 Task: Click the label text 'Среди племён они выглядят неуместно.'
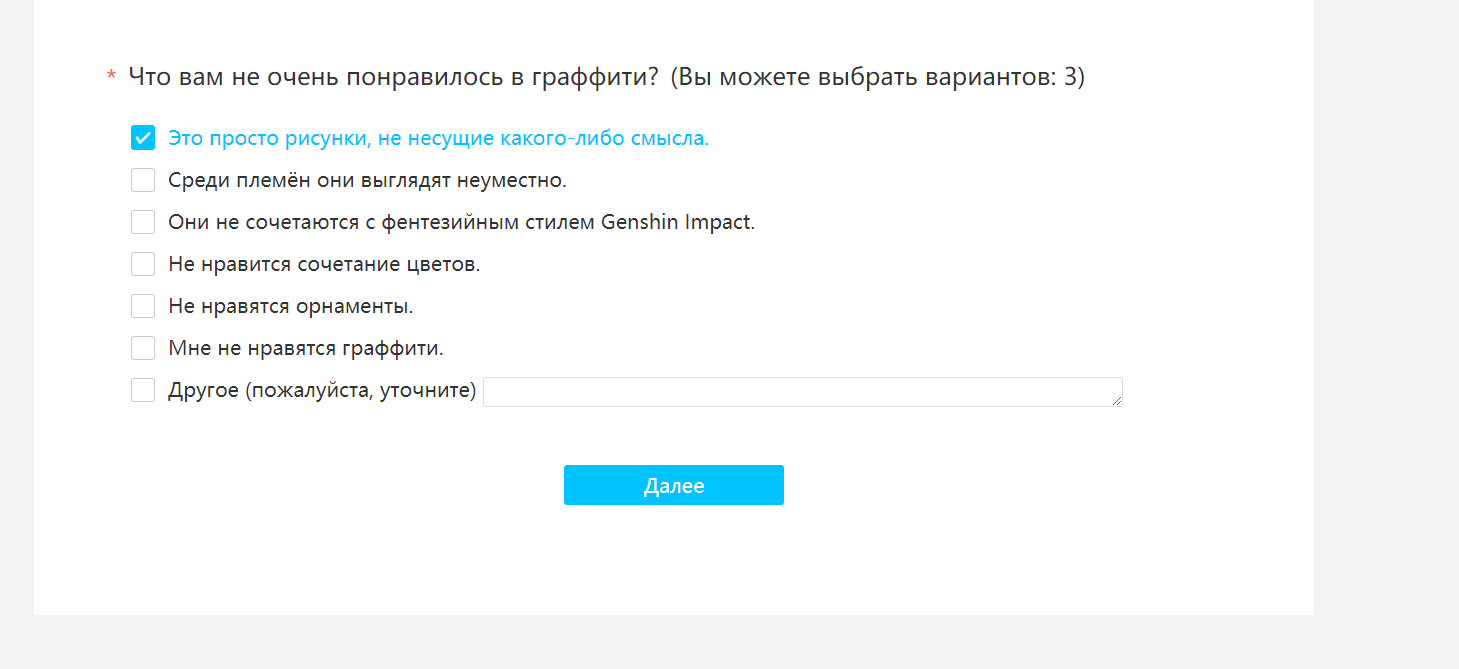pos(367,180)
